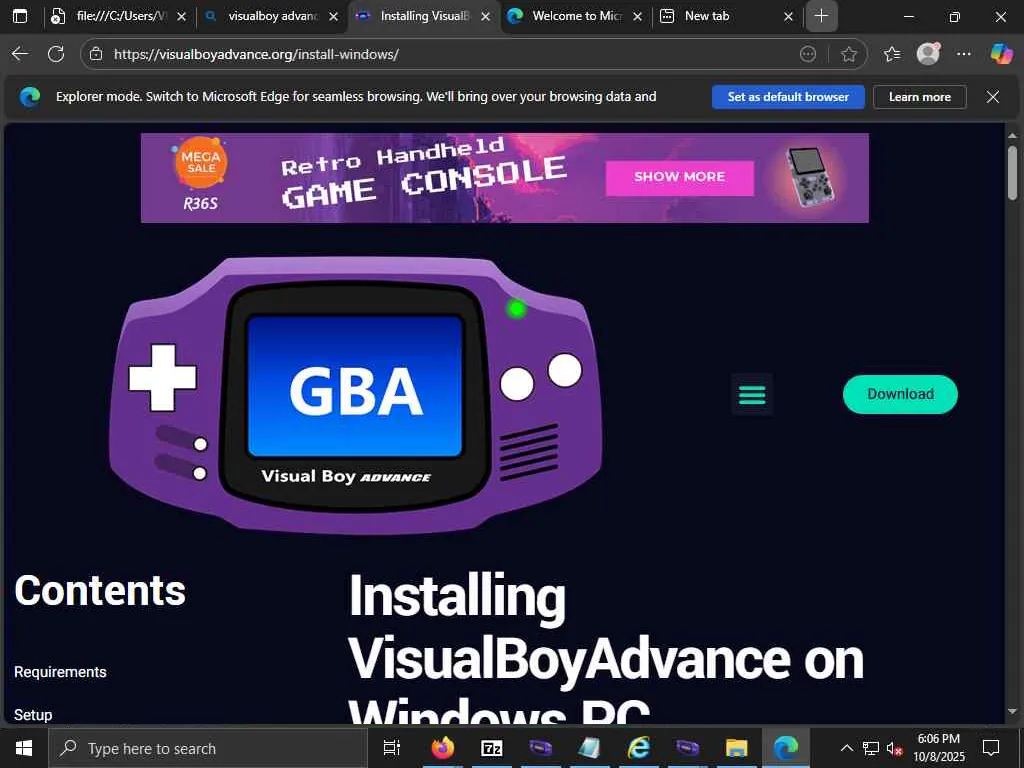Open Task View on the taskbar
This screenshot has width=1024, height=768.
coord(392,748)
